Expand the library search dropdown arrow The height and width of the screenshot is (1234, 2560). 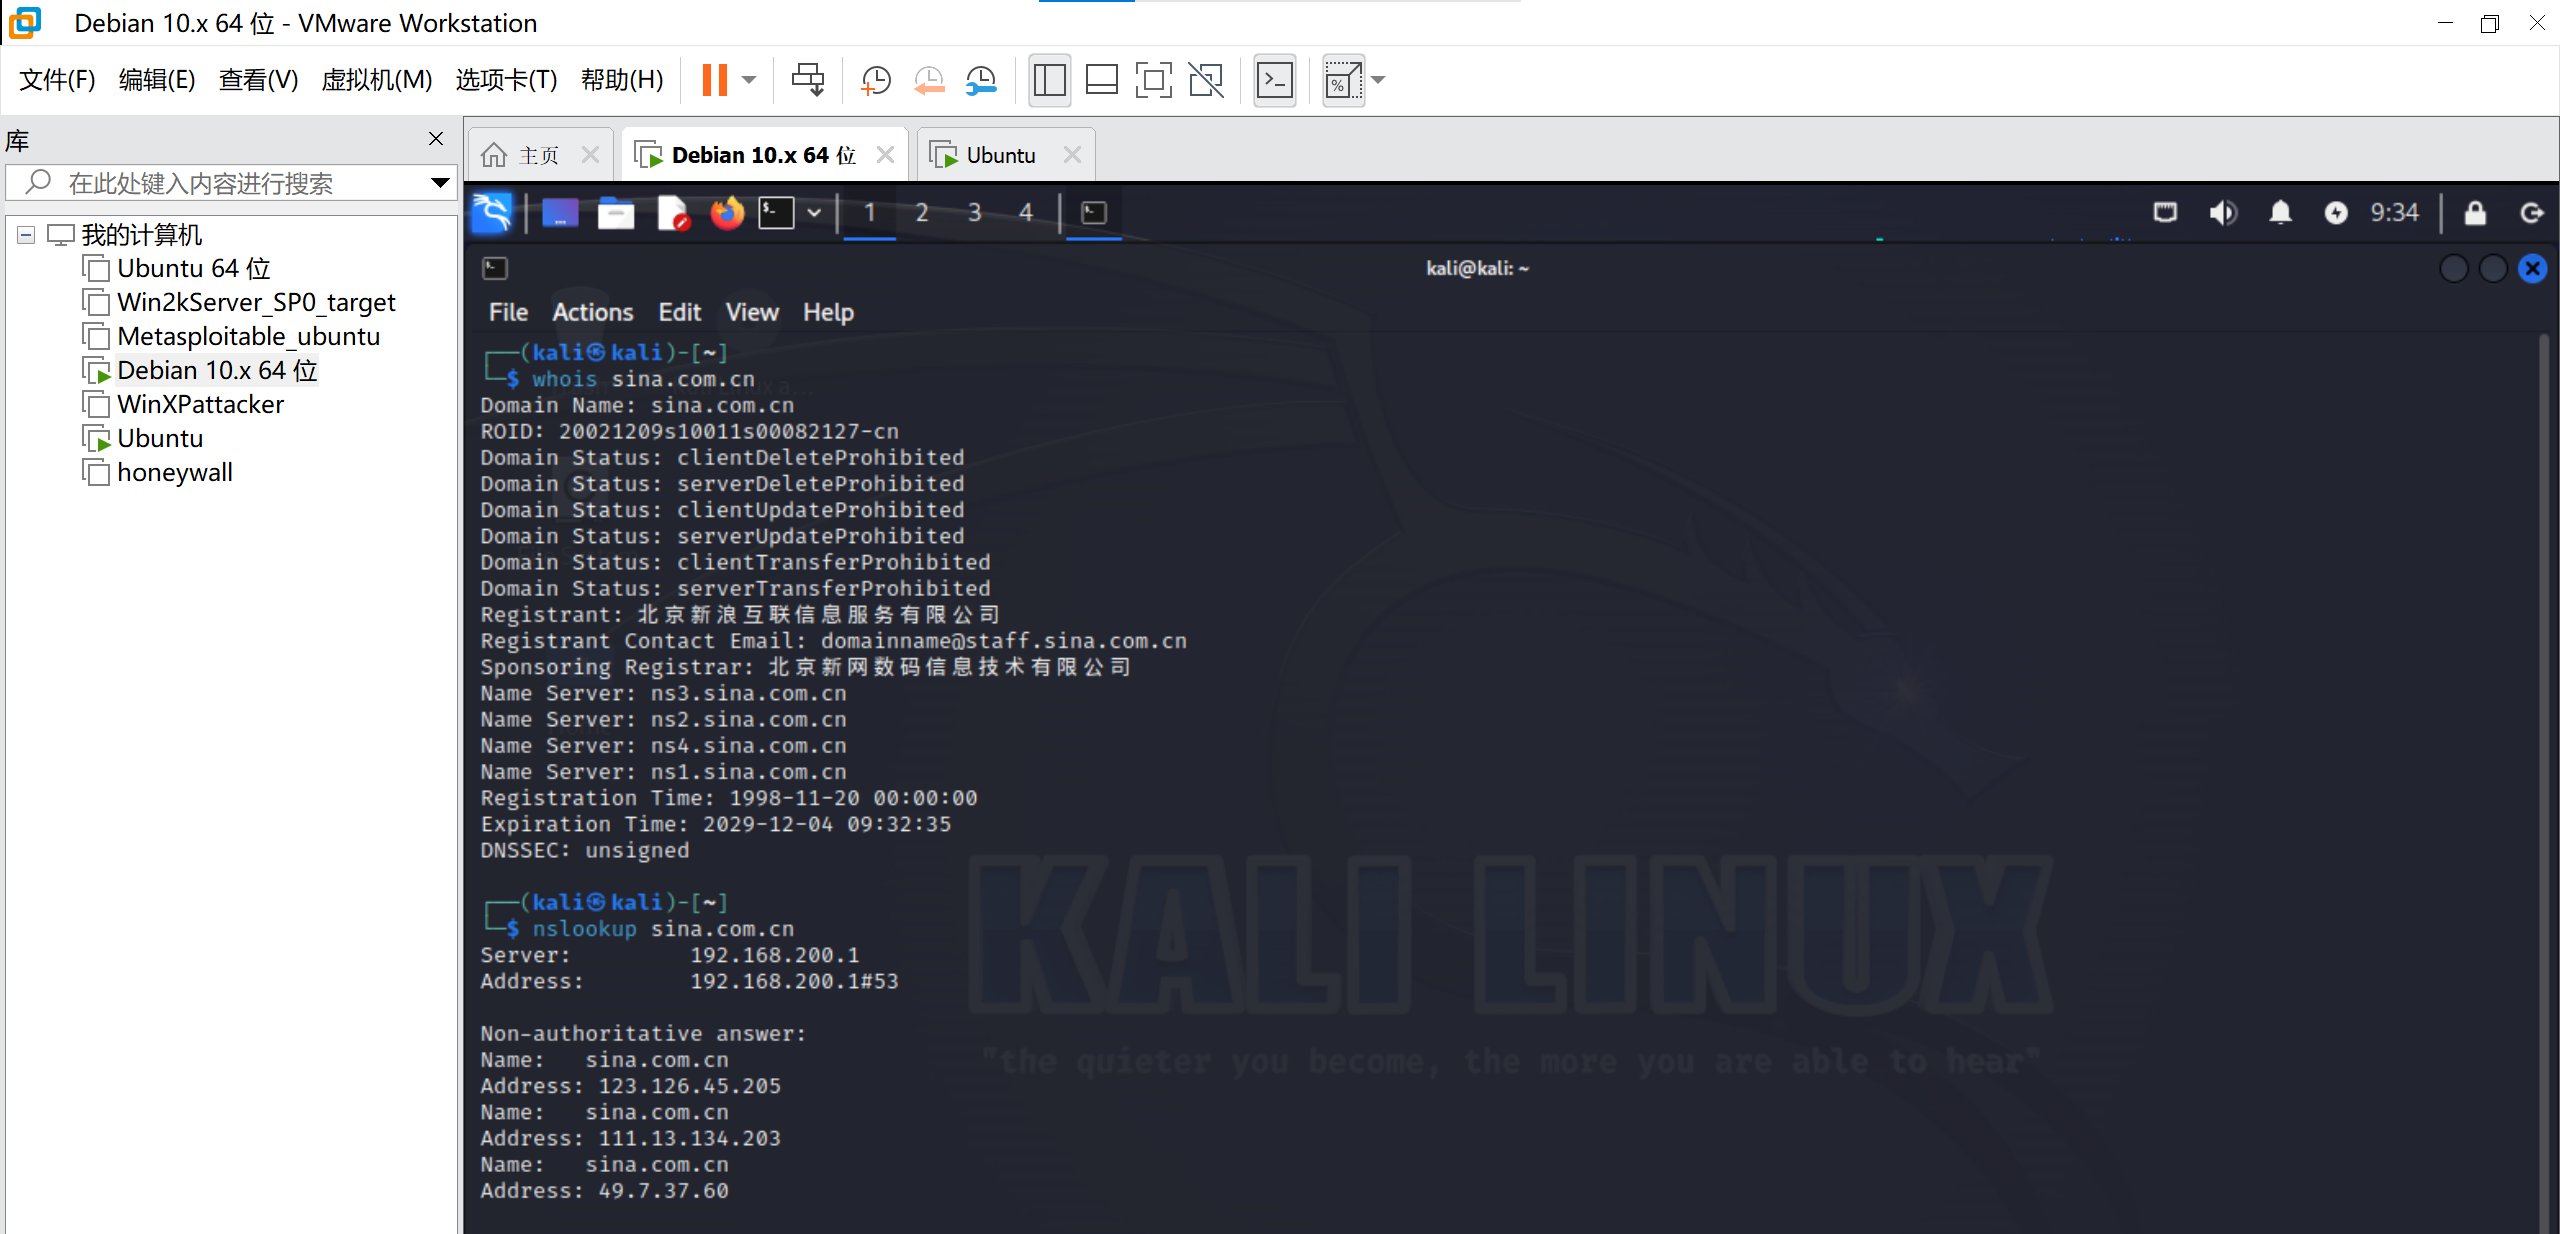[x=439, y=183]
